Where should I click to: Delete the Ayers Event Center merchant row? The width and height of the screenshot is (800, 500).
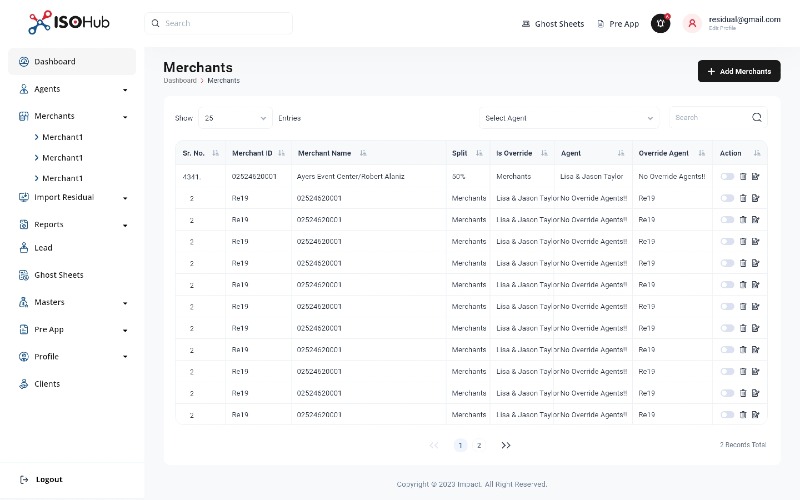743,177
